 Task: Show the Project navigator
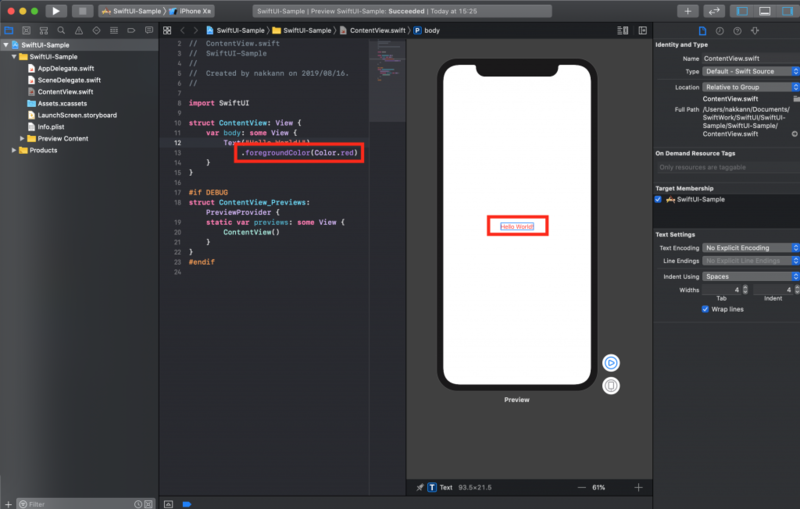(x=9, y=30)
